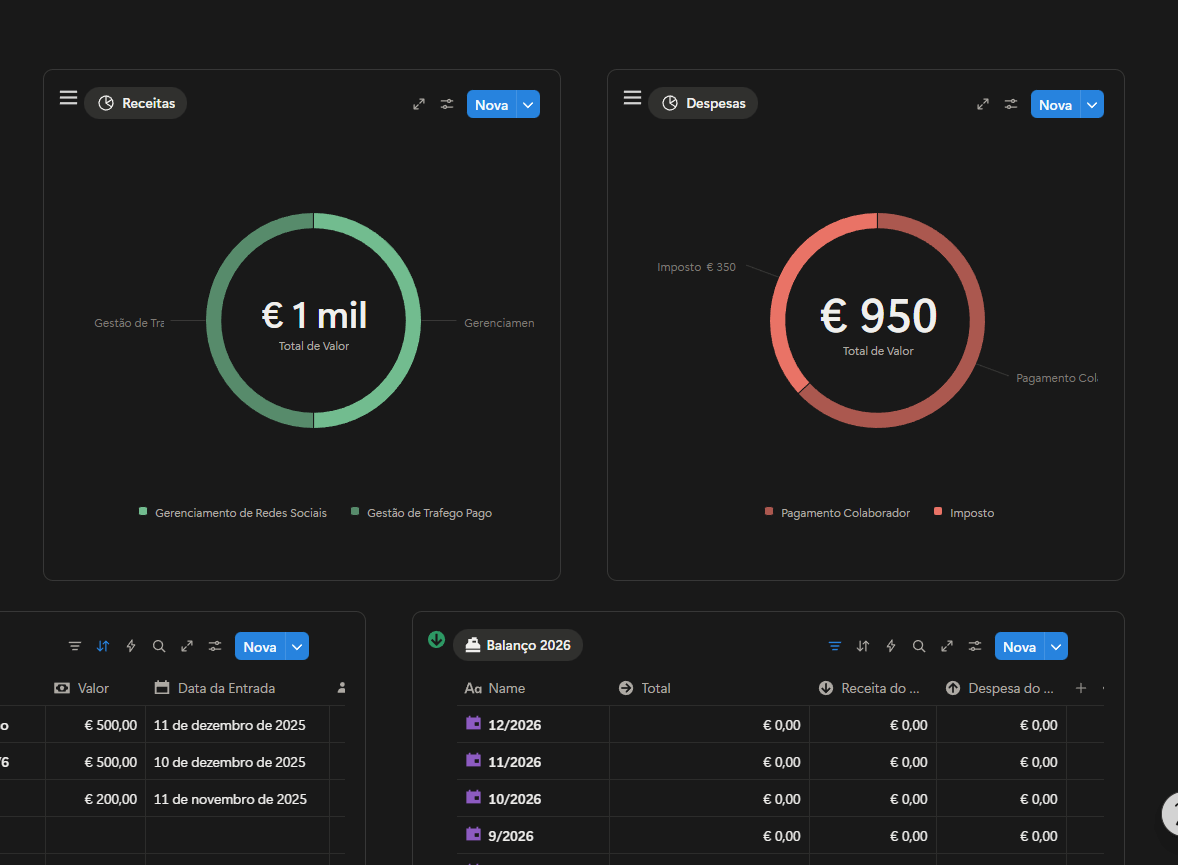Screen dimensions: 1178x865
Task: Click the green down-arrow icon beside Balanço 2026
Action: (x=436, y=640)
